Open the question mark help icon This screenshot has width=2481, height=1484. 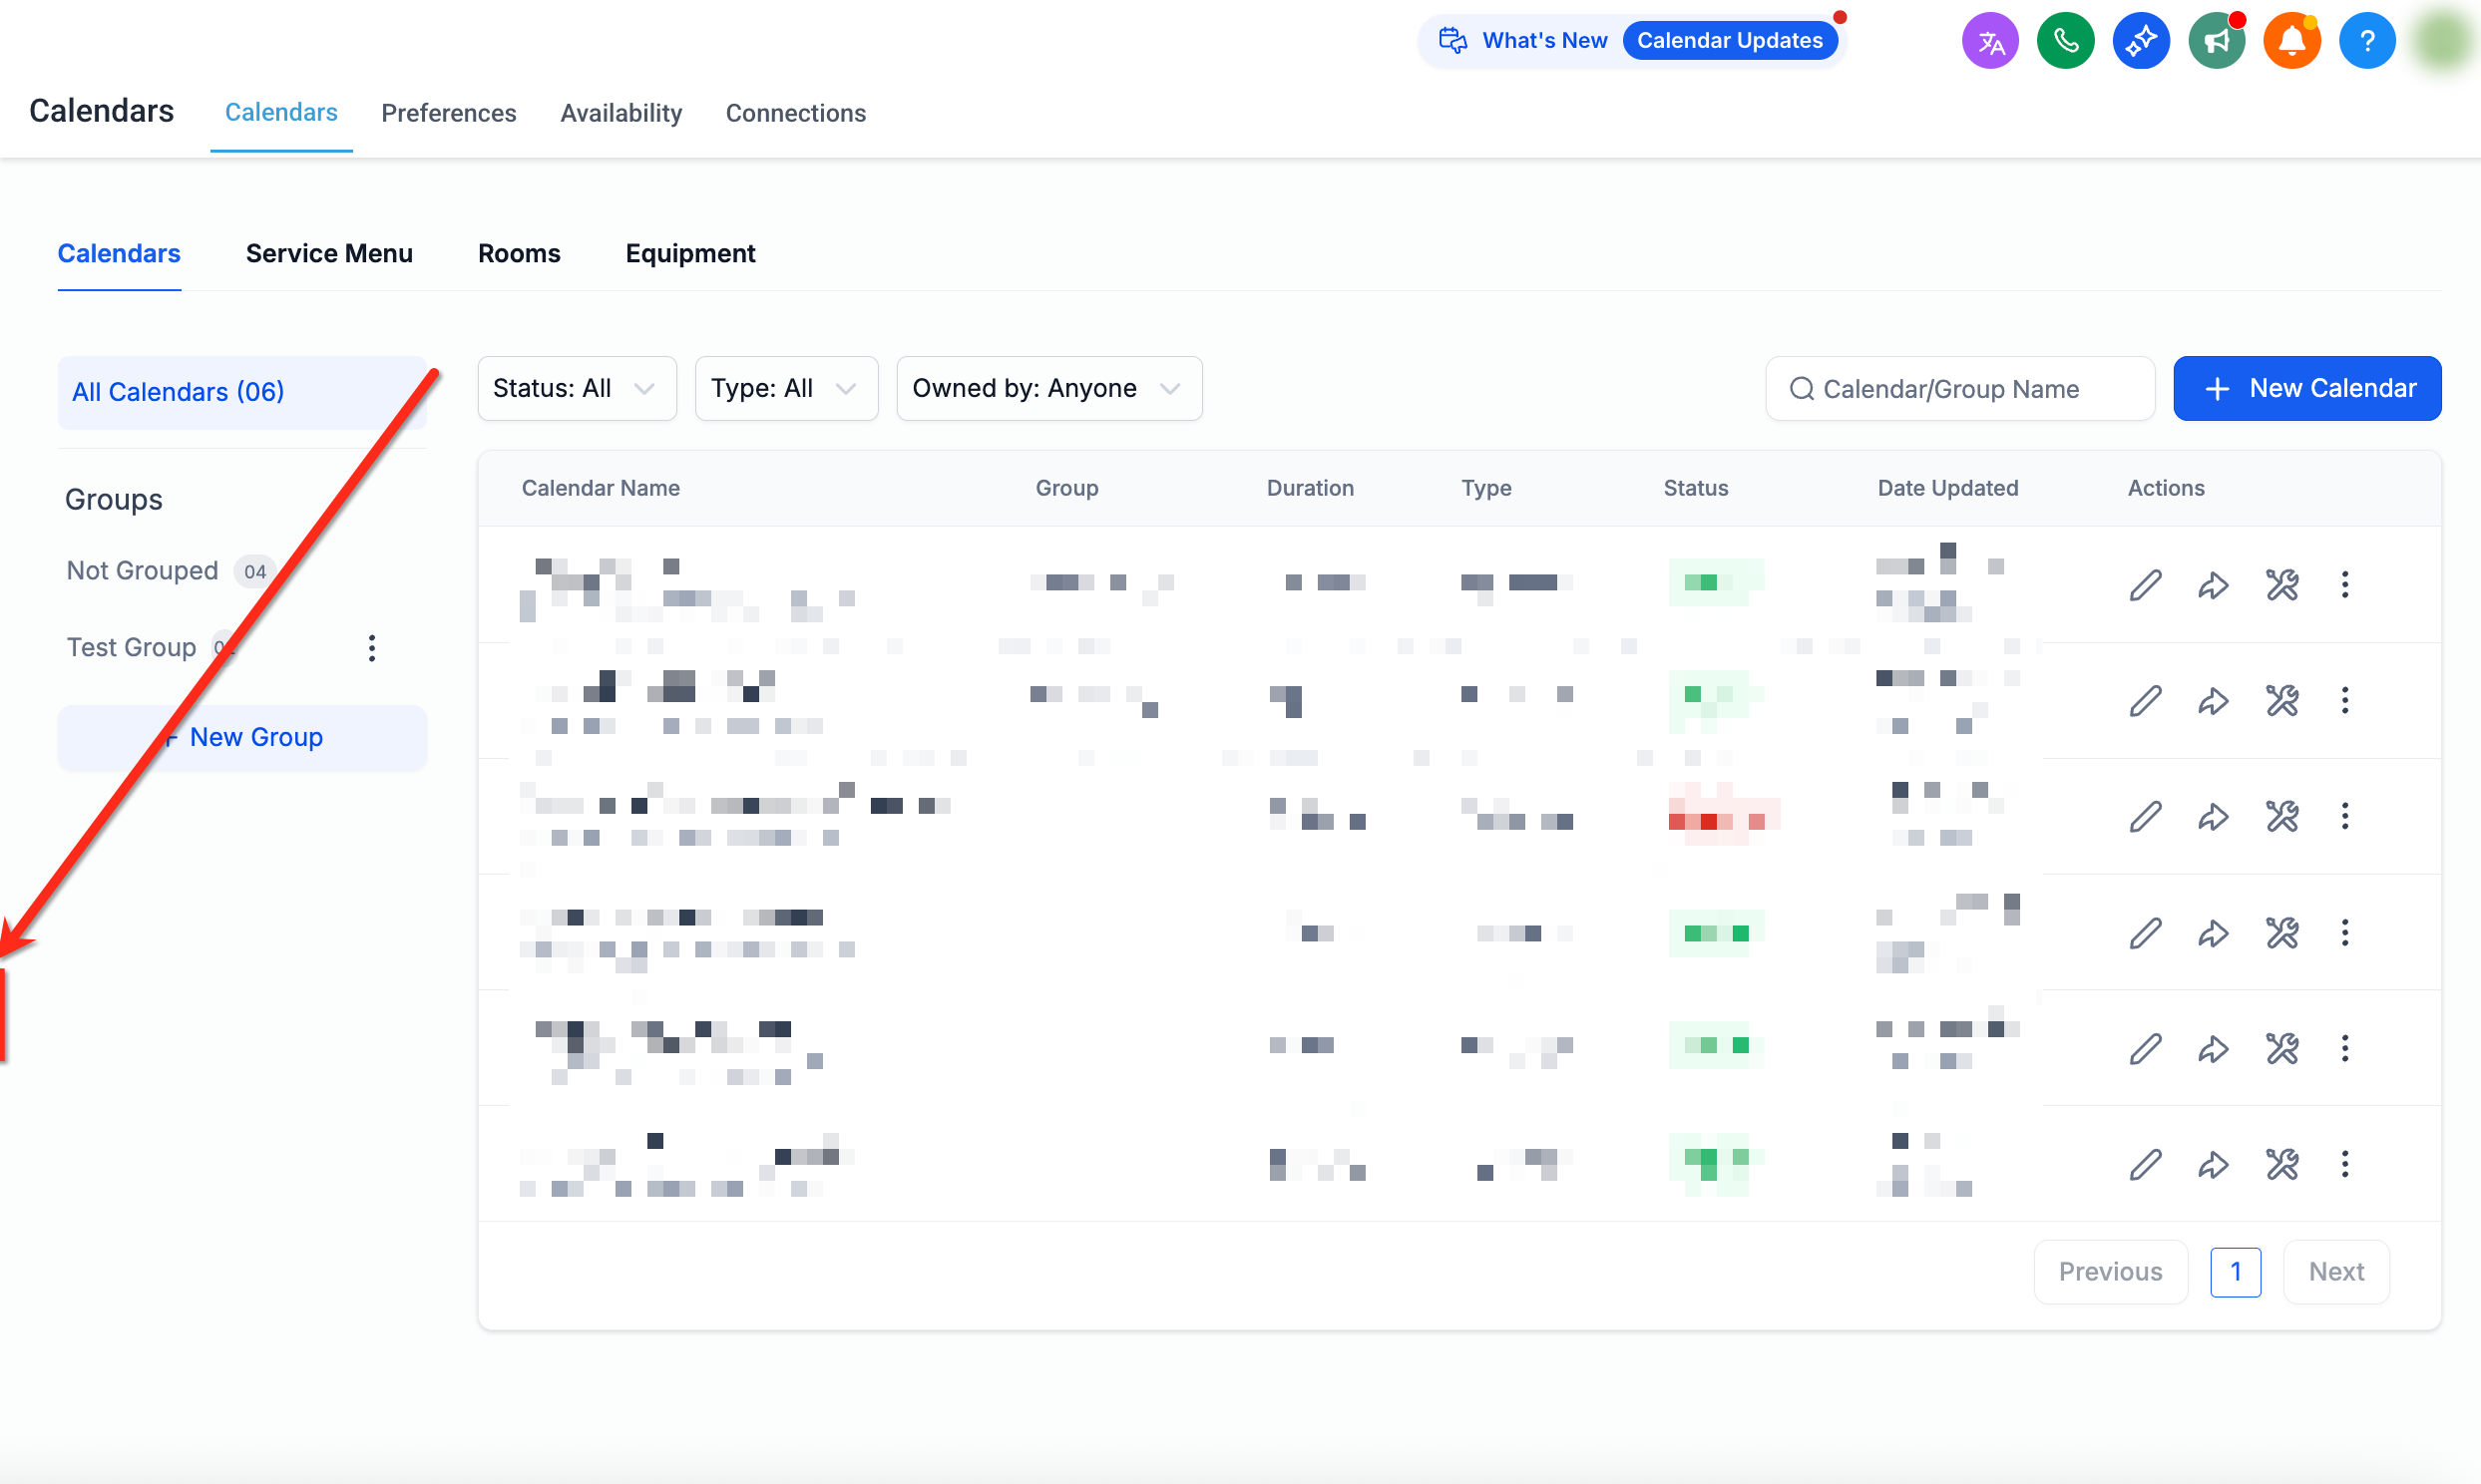point(2366,41)
